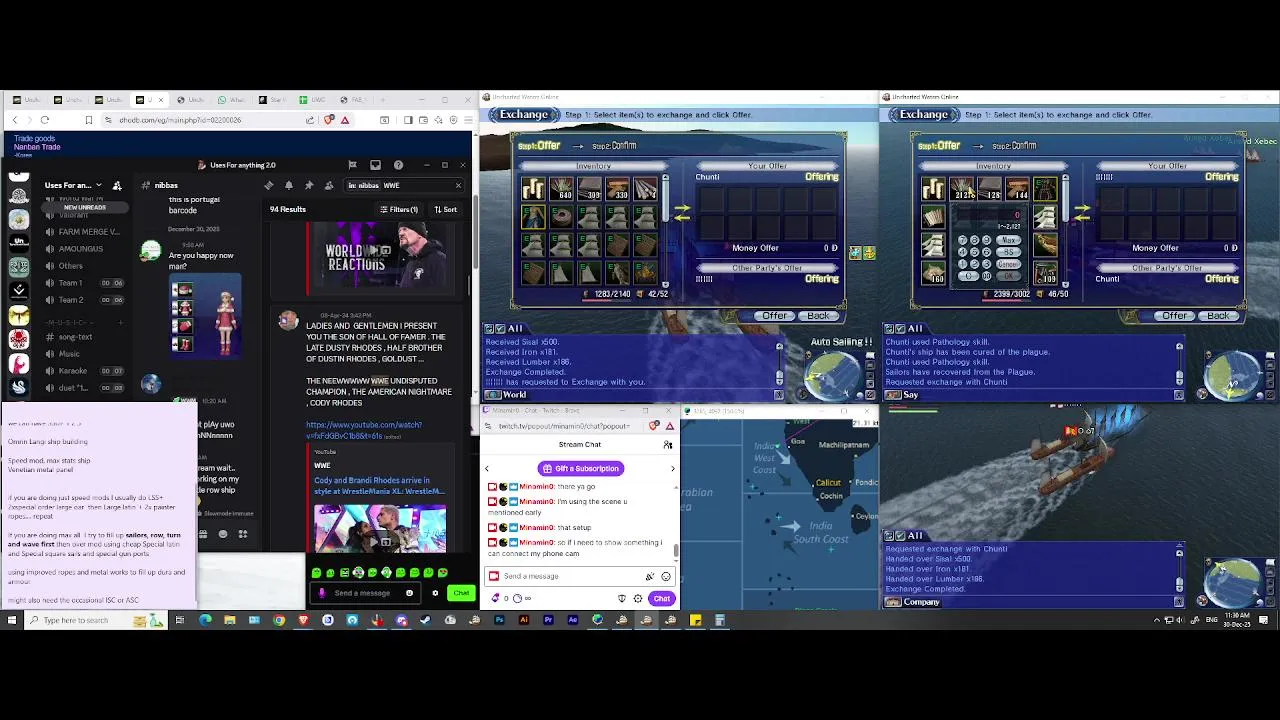Image resolution: width=1280 pixels, height=720 pixels.
Task: Click the green Chat button
Action: pos(460,593)
